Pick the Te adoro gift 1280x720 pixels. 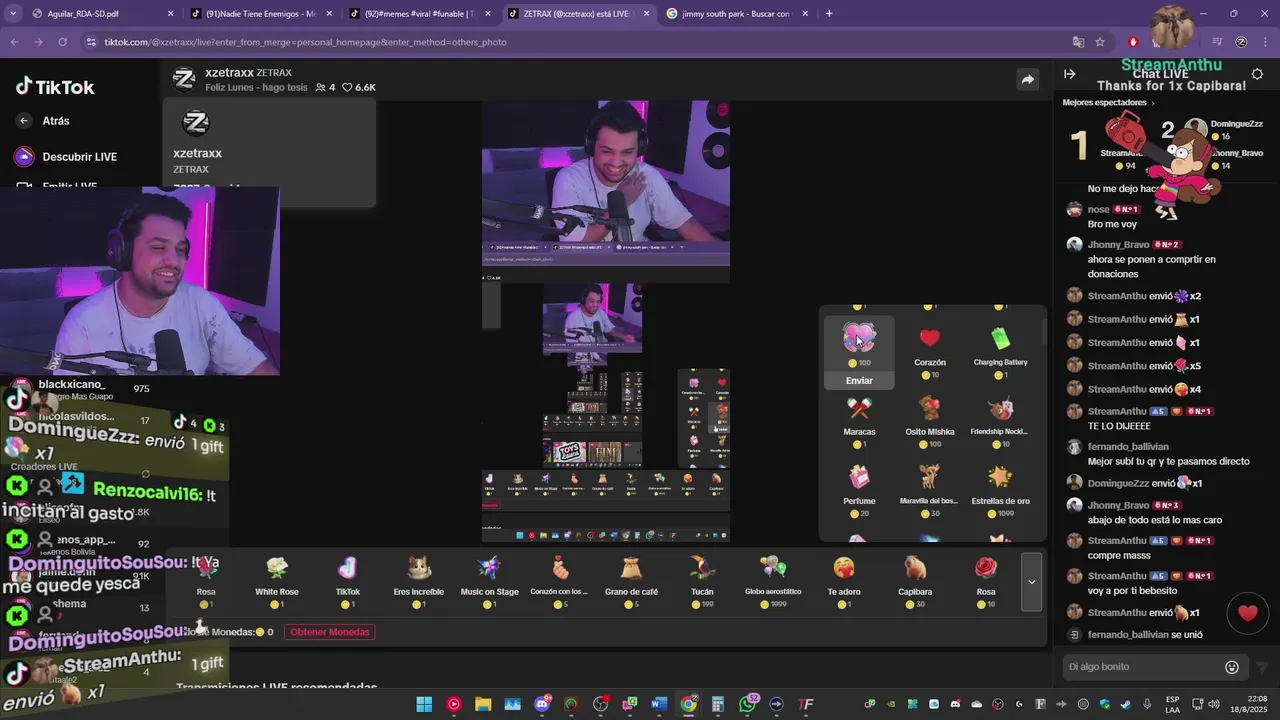844,581
